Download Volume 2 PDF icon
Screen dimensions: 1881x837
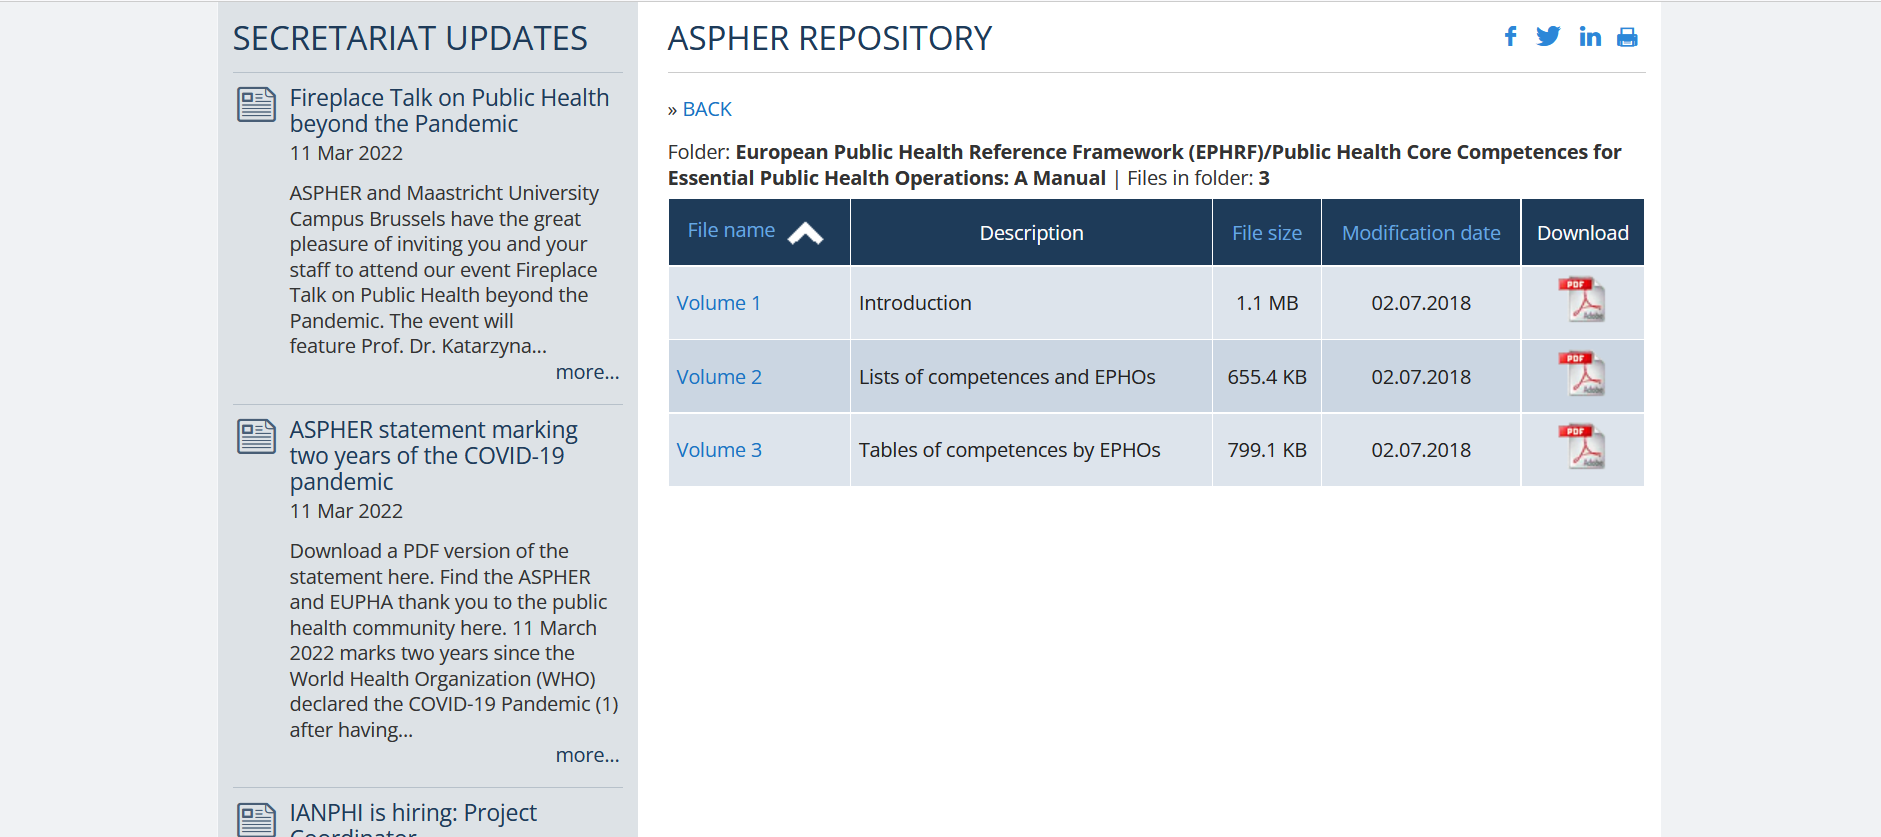1581,375
